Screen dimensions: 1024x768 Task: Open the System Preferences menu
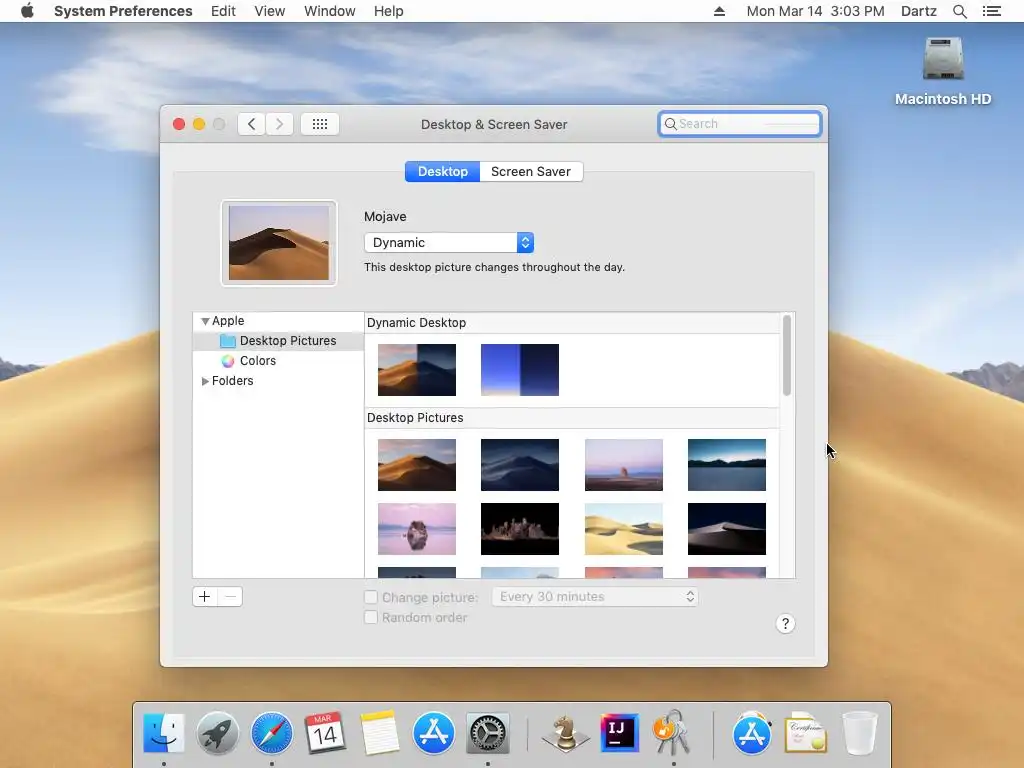[x=123, y=11]
